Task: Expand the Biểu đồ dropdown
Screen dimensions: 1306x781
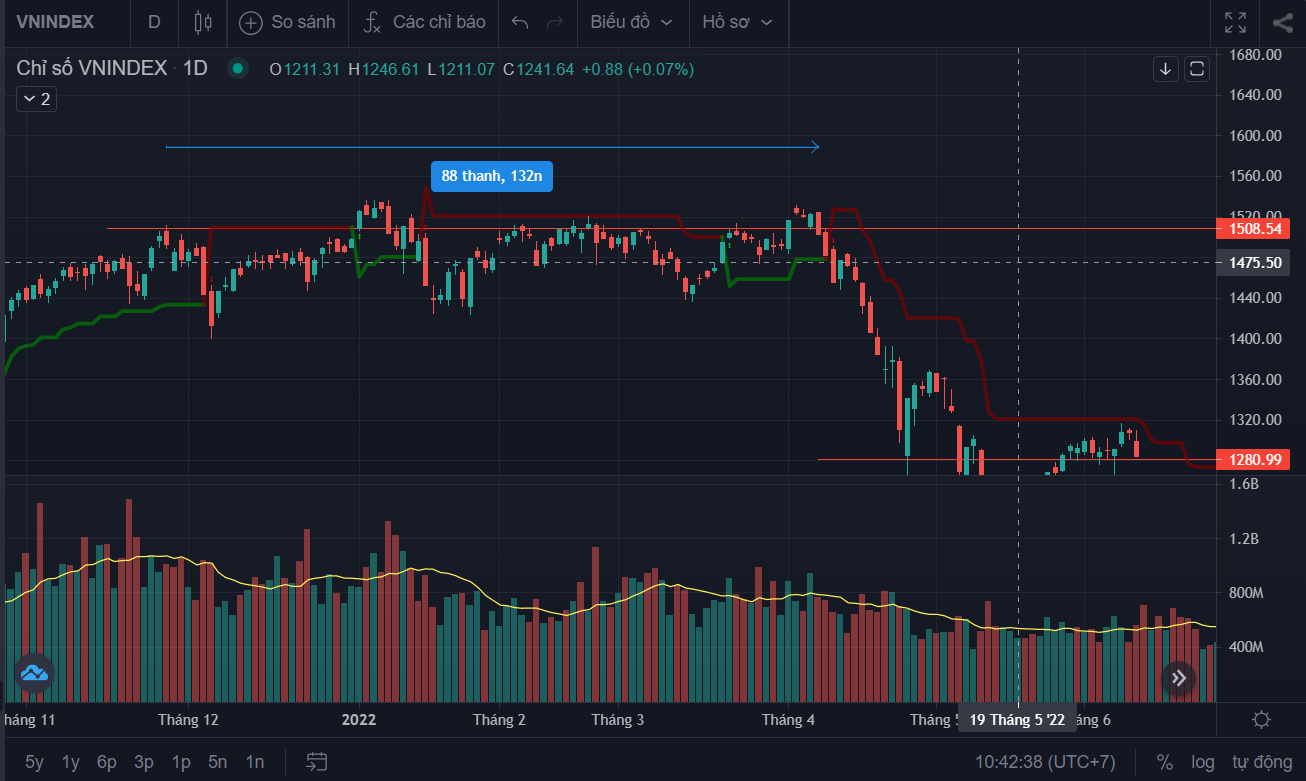Action: (x=631, y=22)
